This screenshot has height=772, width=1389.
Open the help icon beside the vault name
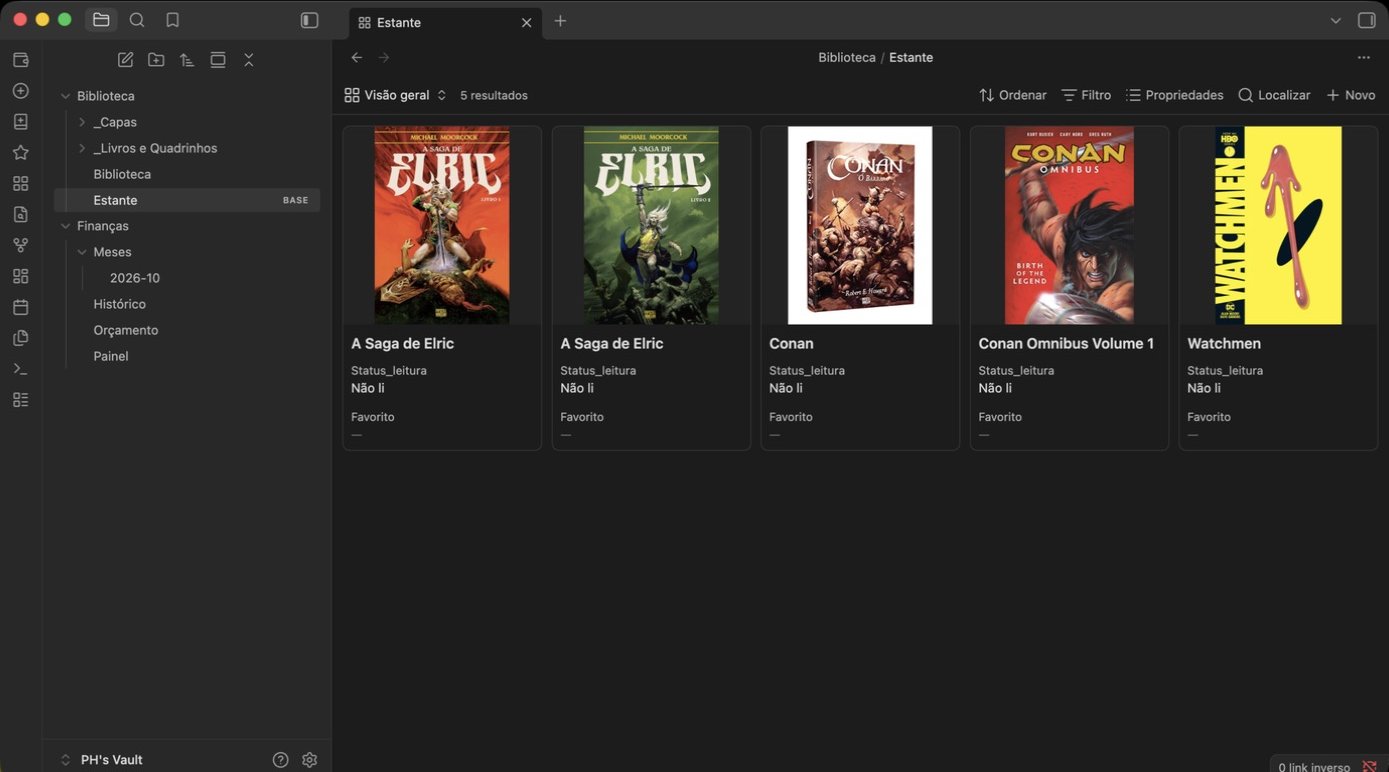click(x=280, y=760)
